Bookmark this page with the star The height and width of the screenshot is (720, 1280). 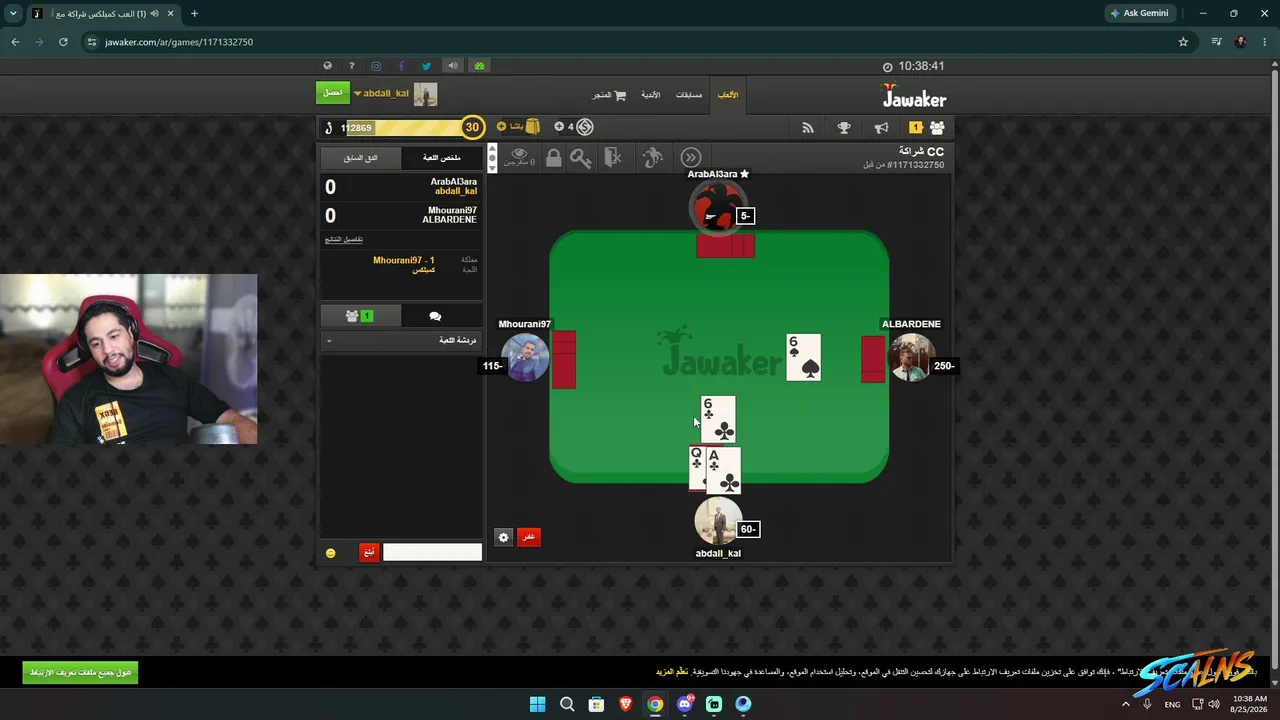[x=1183, y=42]
